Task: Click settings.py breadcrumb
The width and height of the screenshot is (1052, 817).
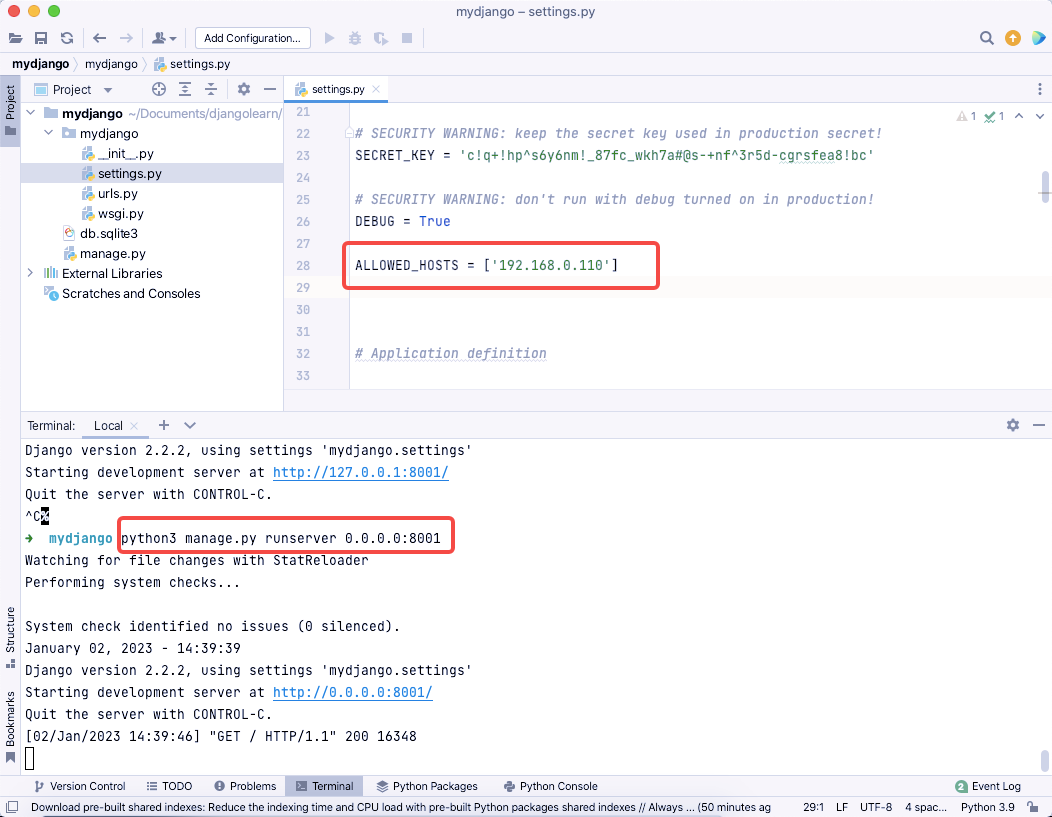Action: click(x=192, y=64)
